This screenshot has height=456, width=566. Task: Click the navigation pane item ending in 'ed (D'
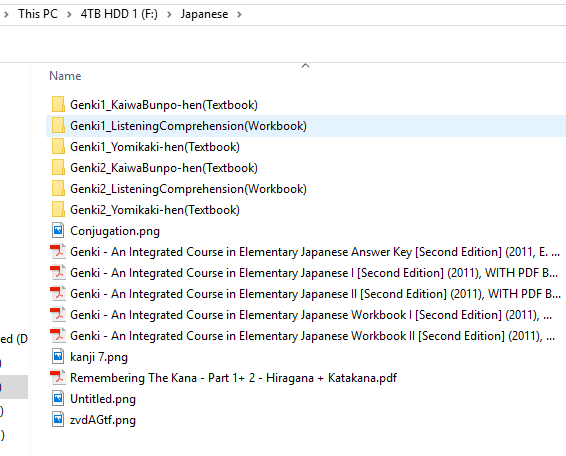tap(14, 339)
